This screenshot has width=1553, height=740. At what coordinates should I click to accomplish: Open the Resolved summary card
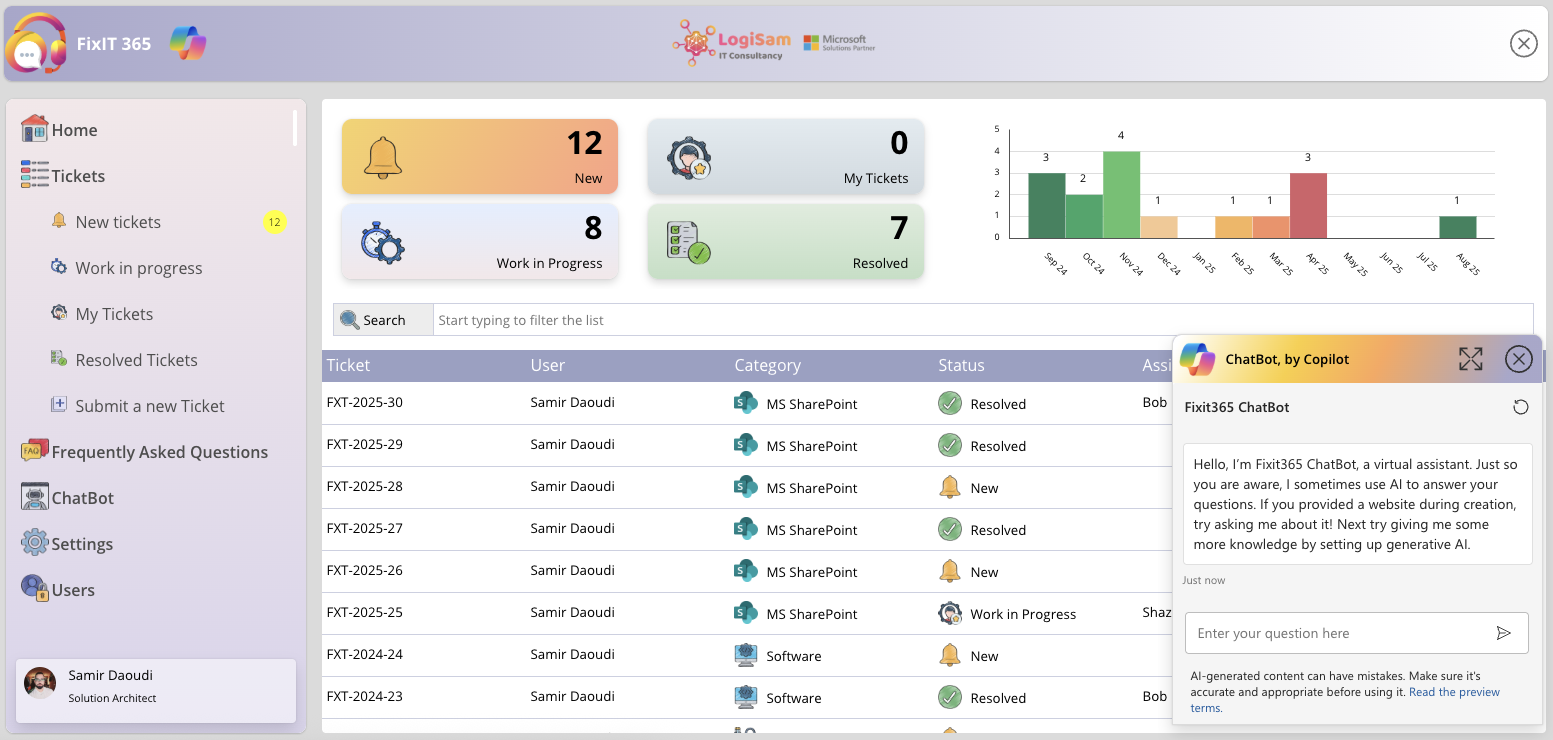[x=786, y=241]
